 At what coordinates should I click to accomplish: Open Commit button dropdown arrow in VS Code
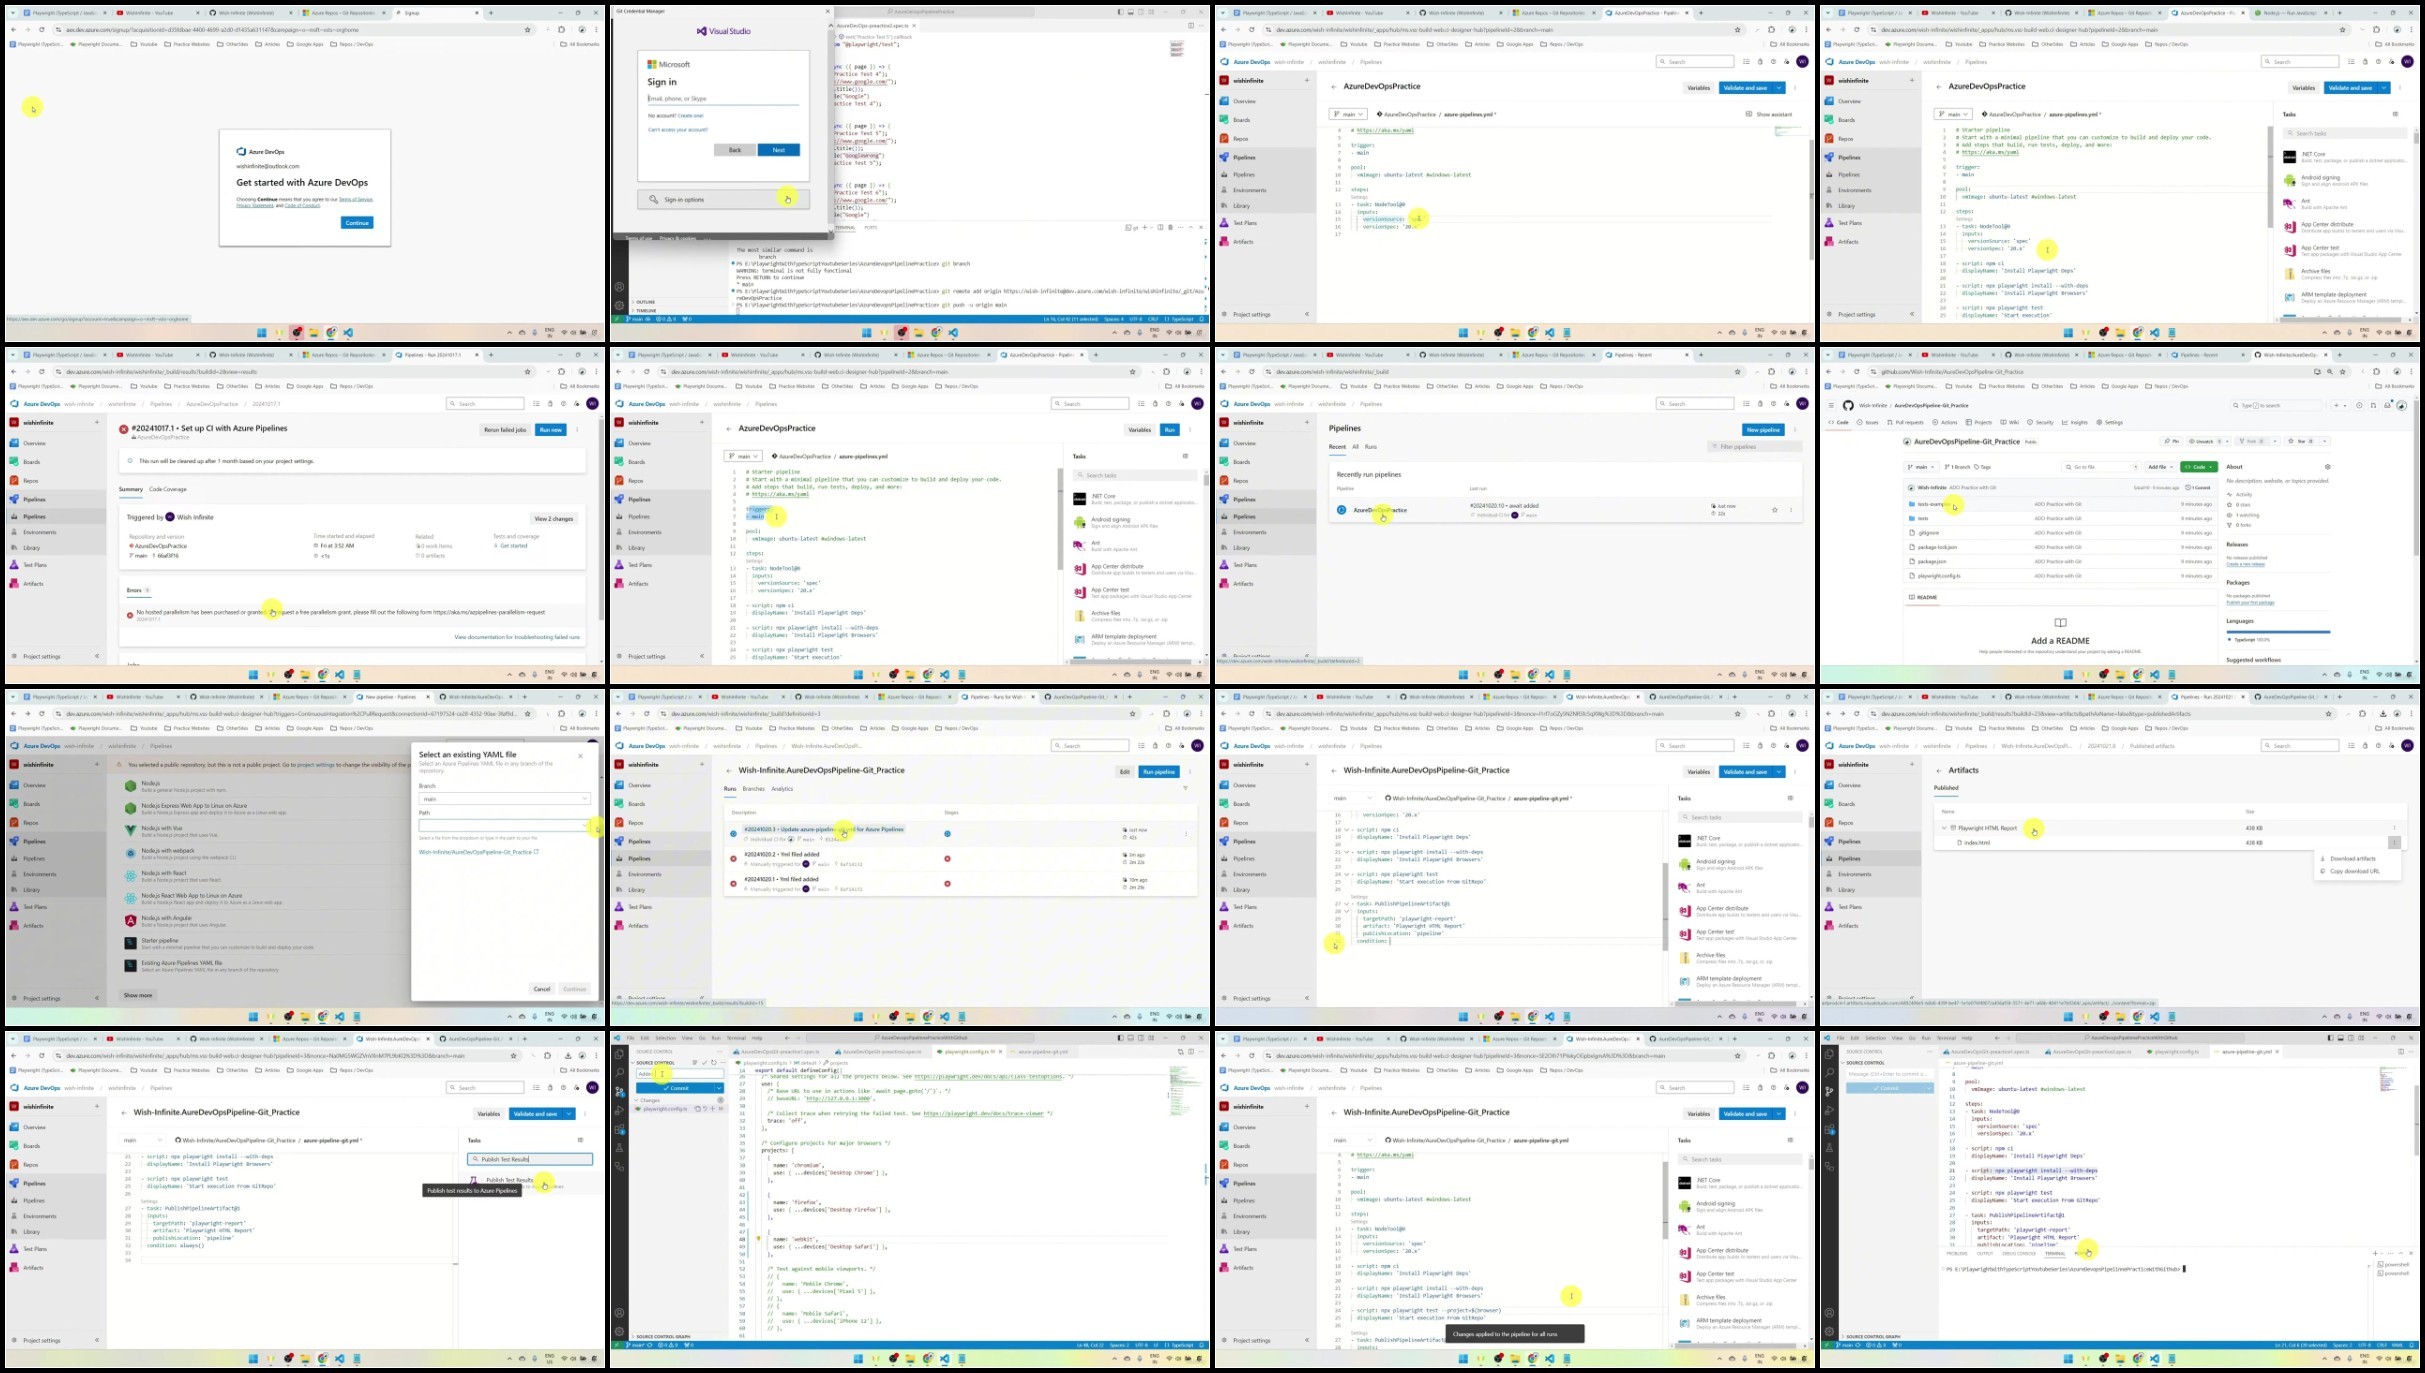[718, 1088]
